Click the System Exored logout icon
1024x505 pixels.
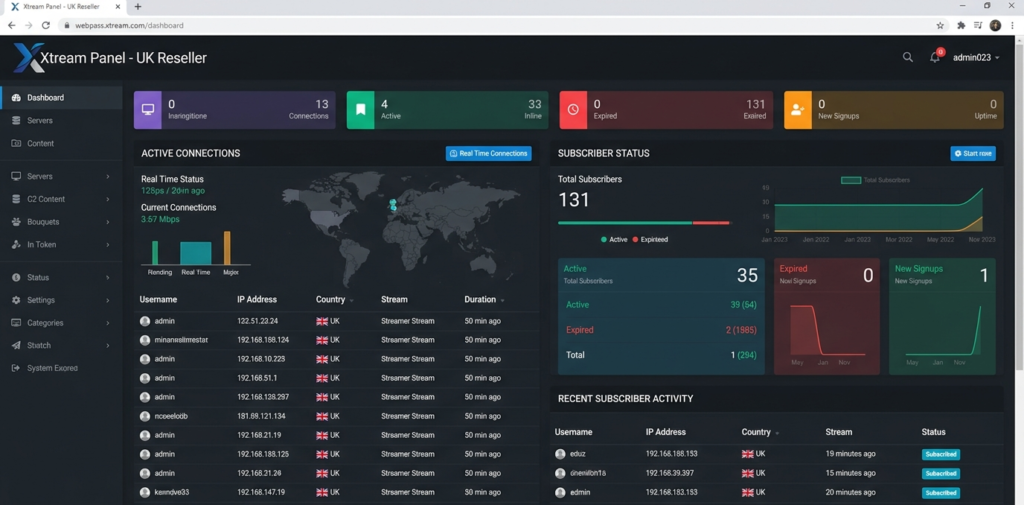click(16, 368)
